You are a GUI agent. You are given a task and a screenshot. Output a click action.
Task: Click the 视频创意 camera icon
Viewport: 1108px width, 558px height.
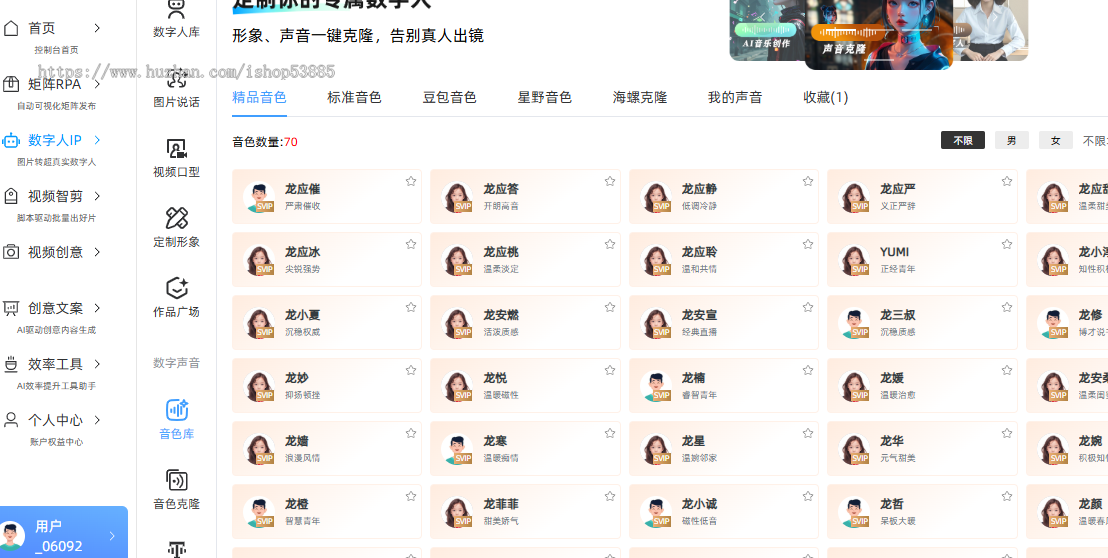(11, 251)
